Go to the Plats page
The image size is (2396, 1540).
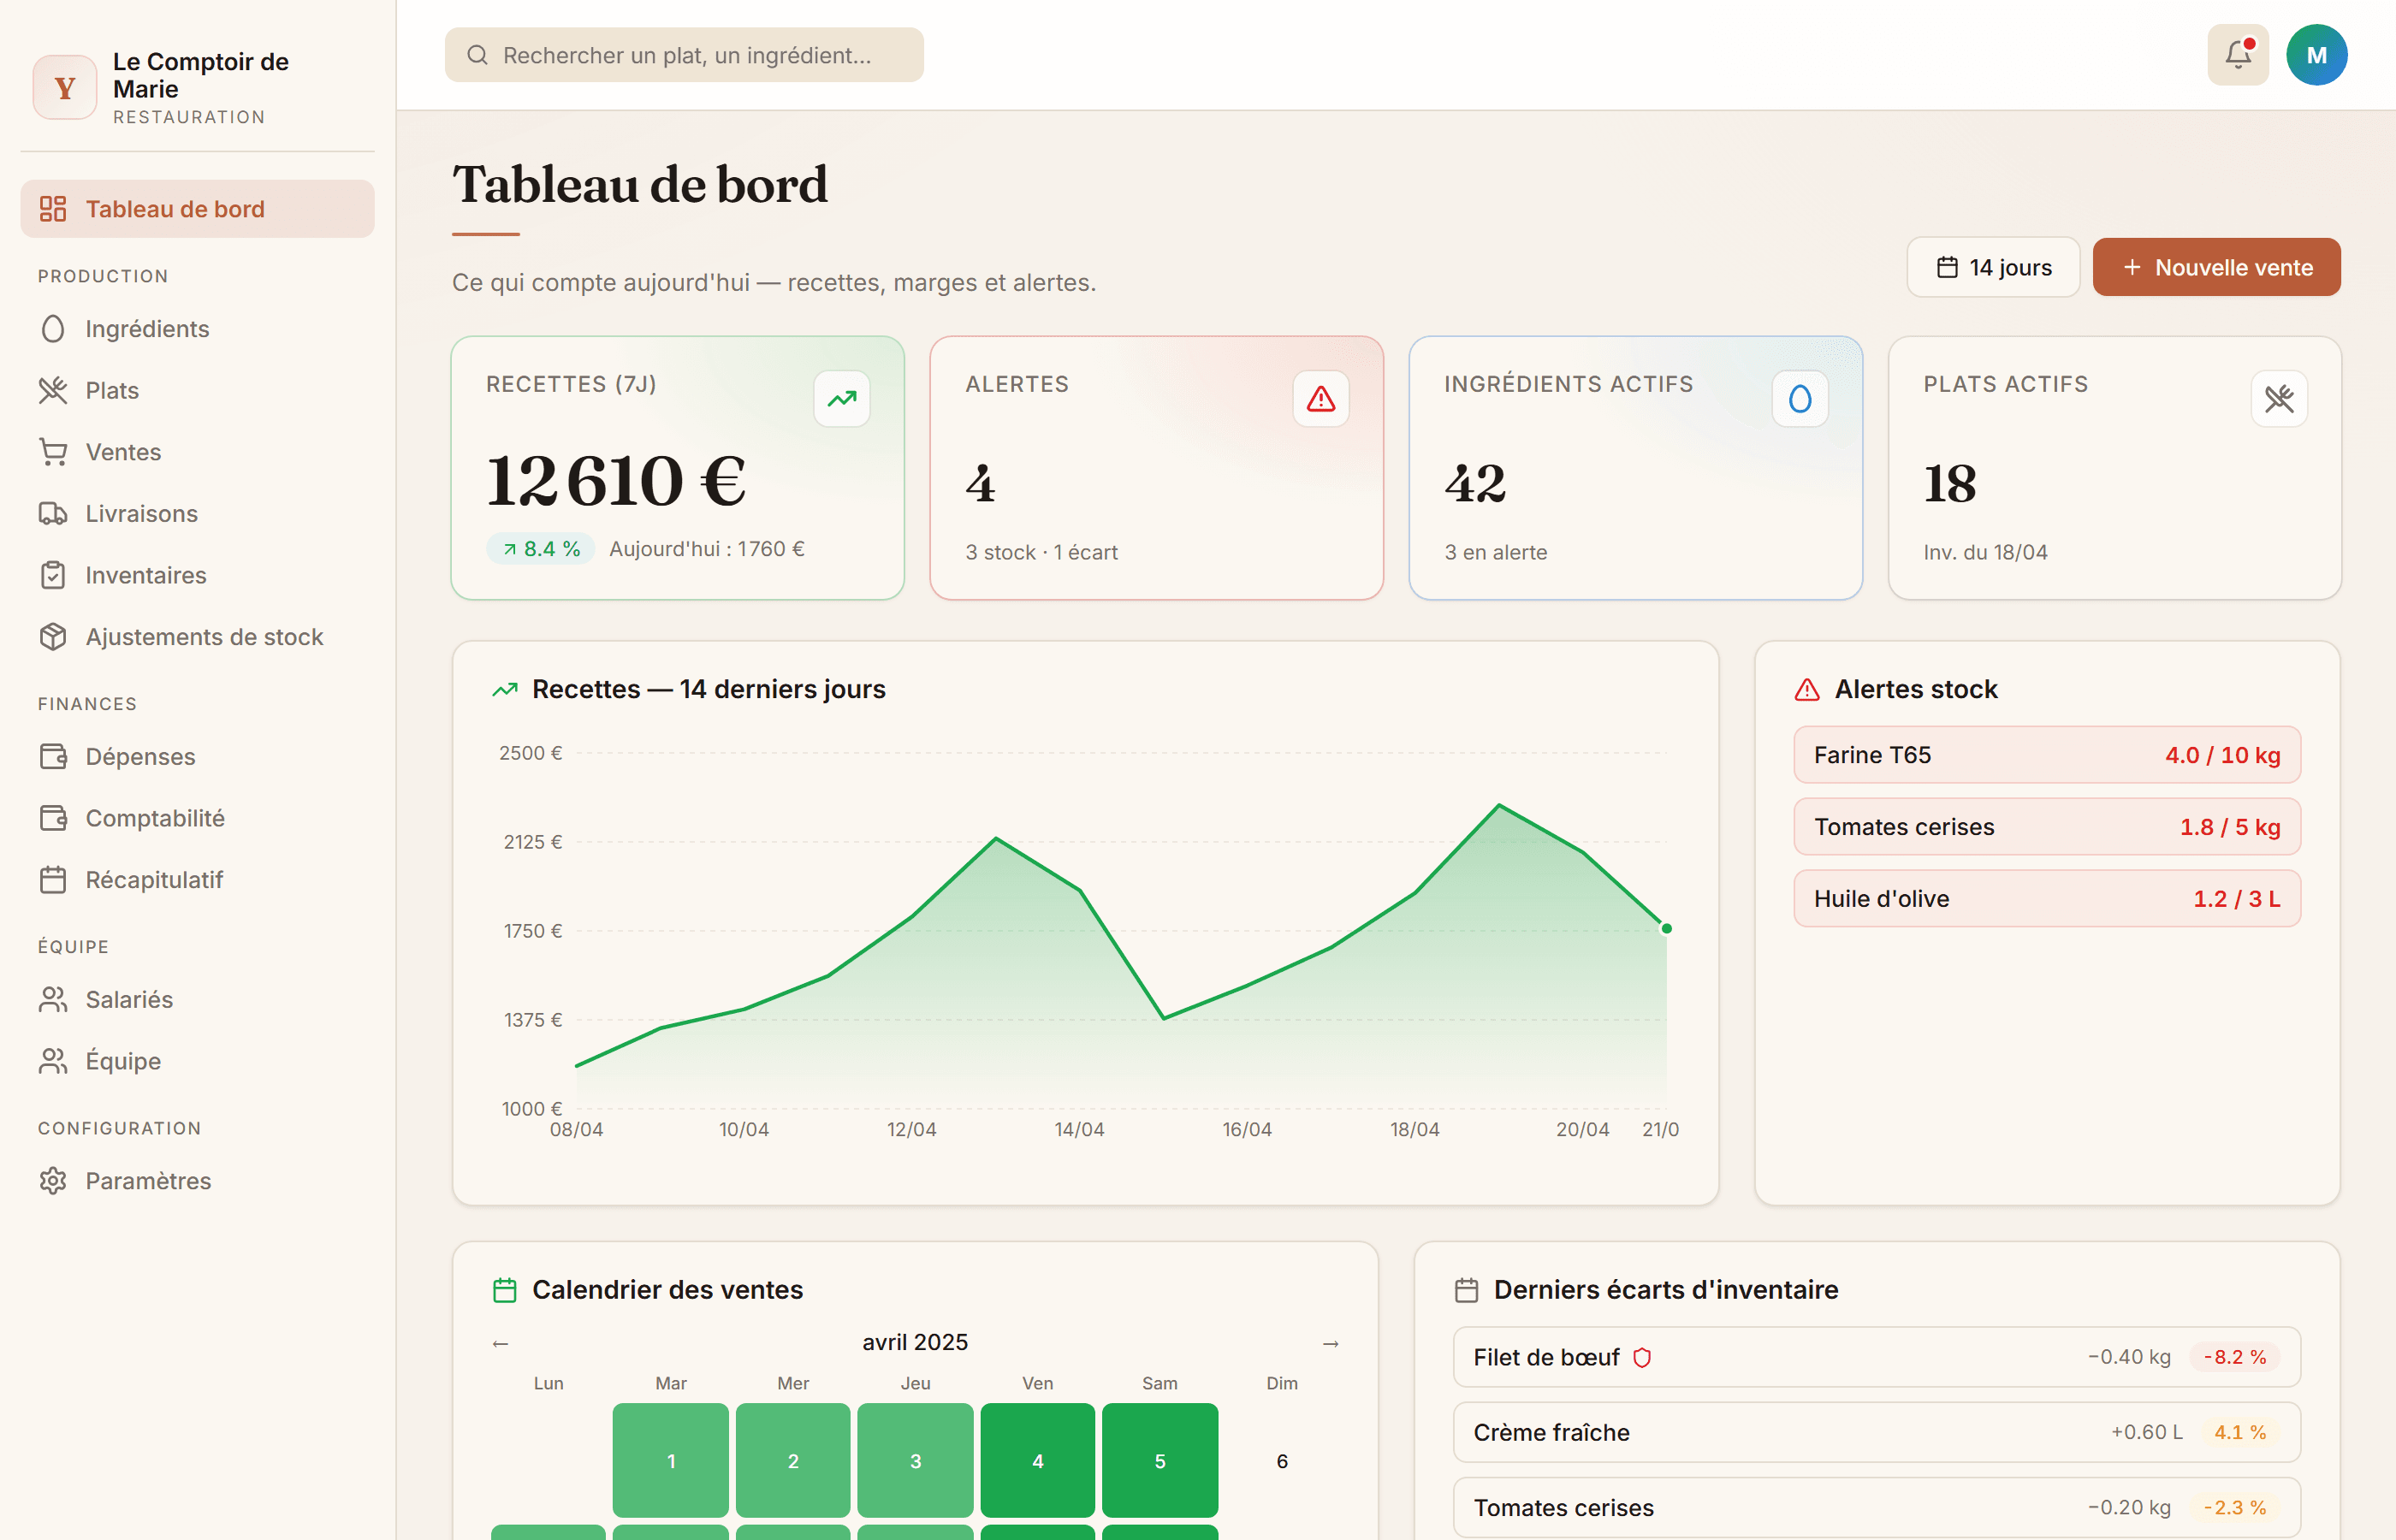[197, 390]
